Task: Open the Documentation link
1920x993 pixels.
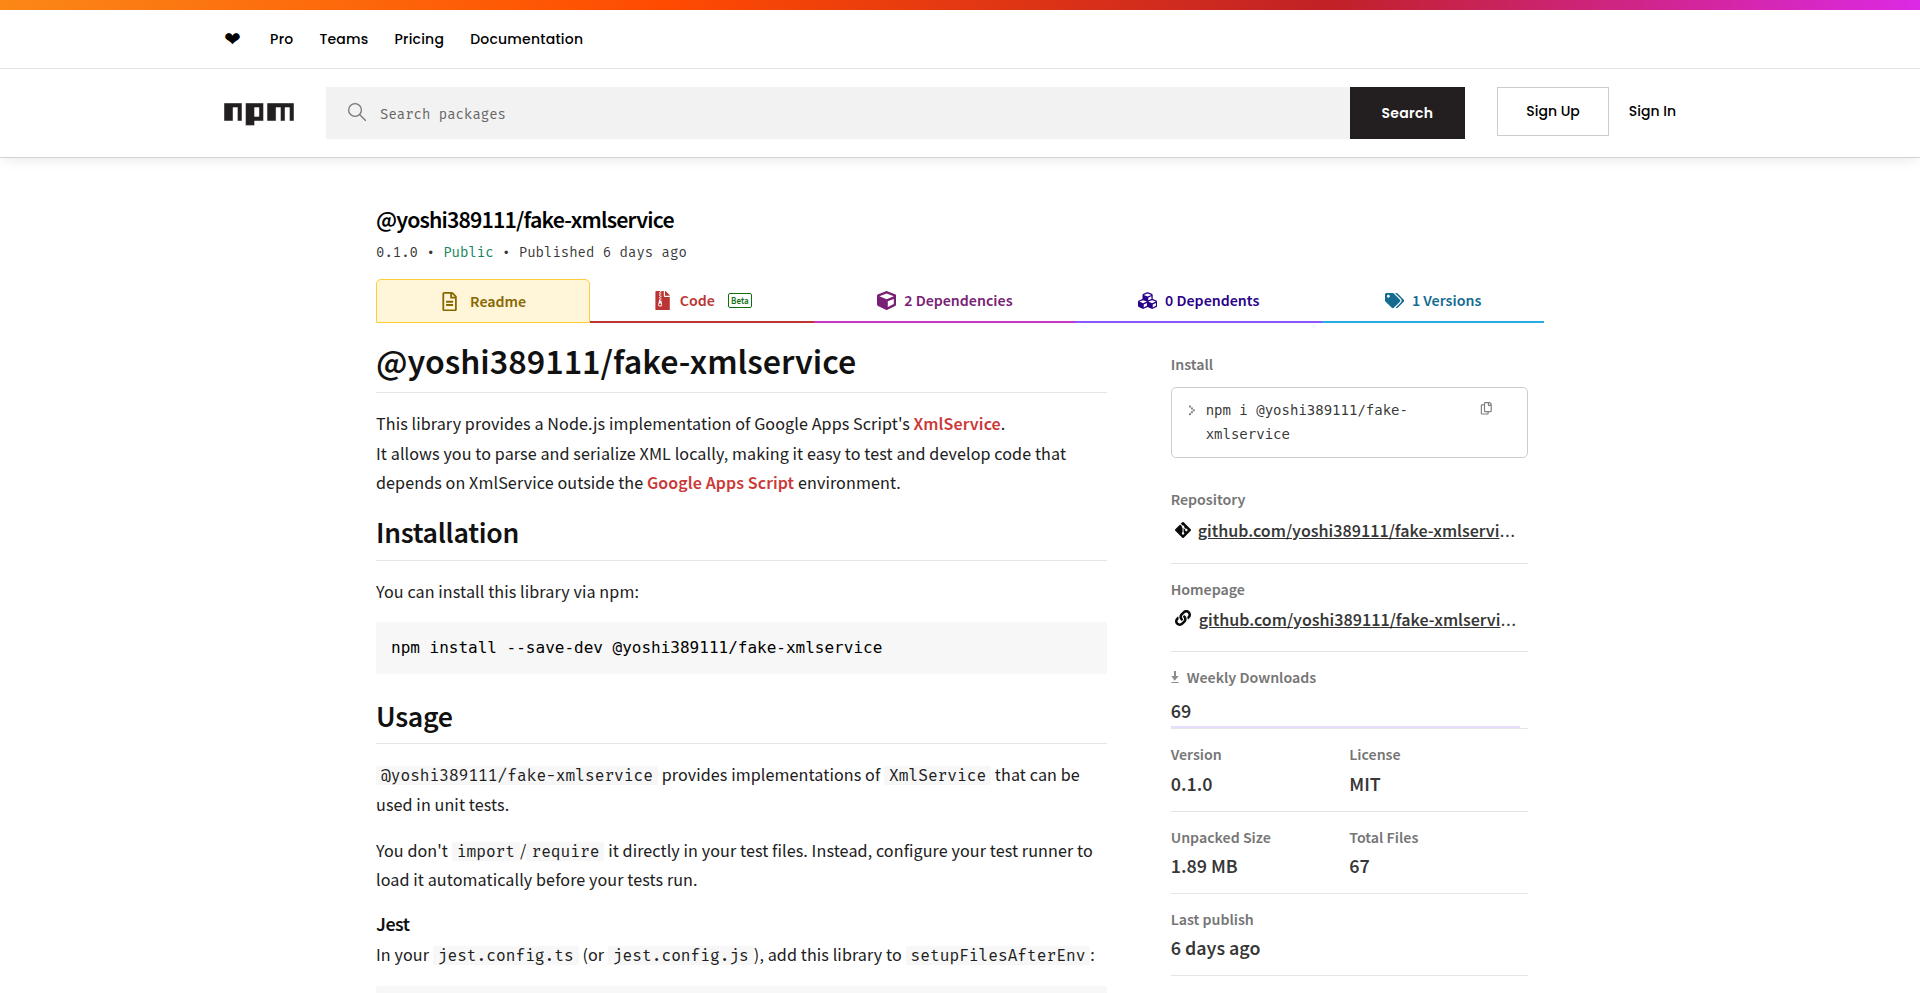Action: coord(526,39)
